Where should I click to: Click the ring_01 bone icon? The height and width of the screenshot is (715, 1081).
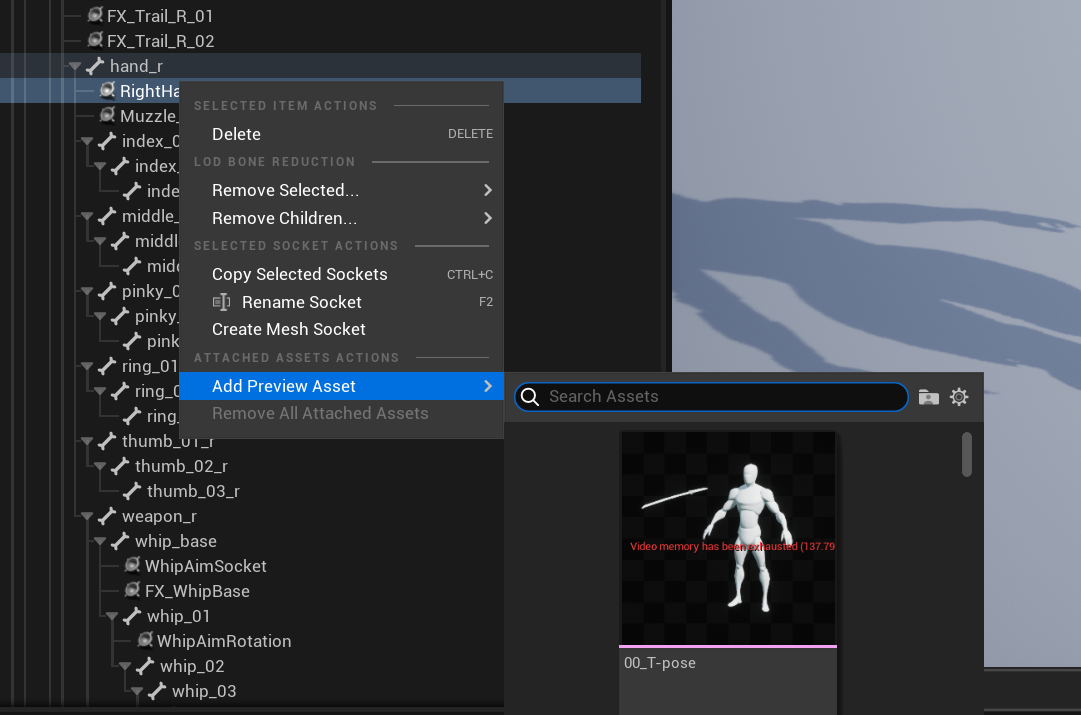(107, 365)
